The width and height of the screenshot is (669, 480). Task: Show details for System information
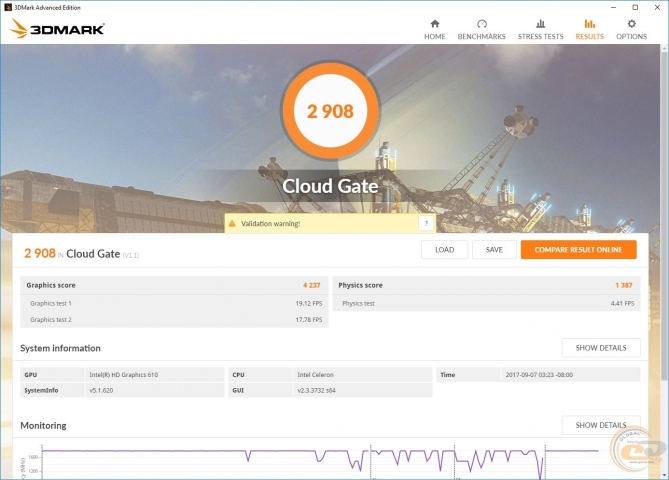point(601,348)
